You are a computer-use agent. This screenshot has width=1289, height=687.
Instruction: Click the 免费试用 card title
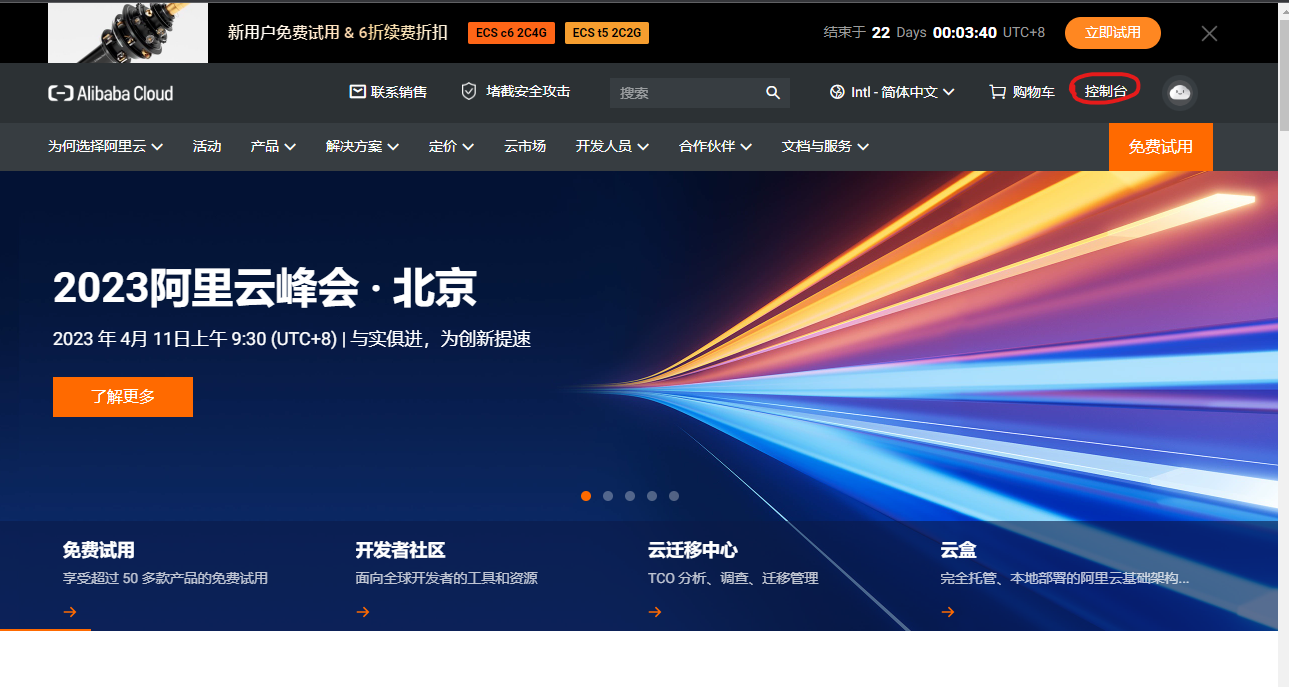point(98,550)
